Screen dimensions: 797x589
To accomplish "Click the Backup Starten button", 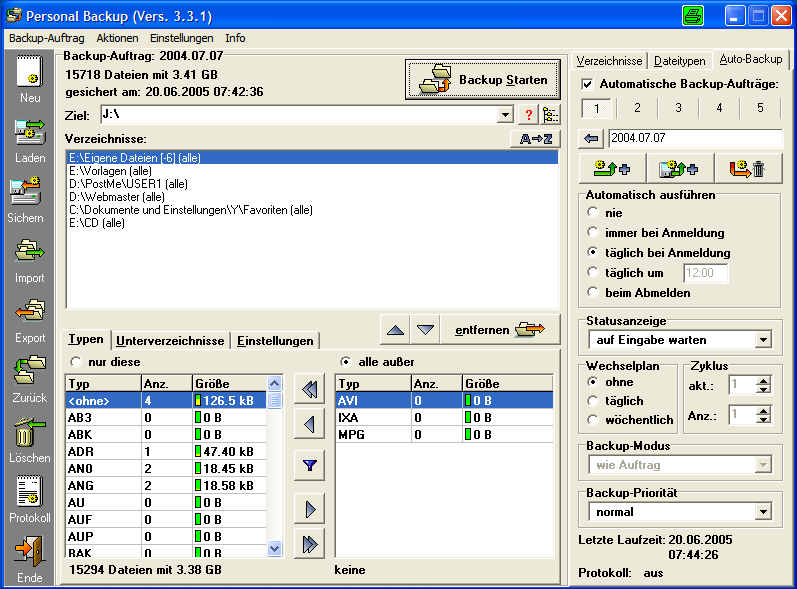I will [483, 80].
